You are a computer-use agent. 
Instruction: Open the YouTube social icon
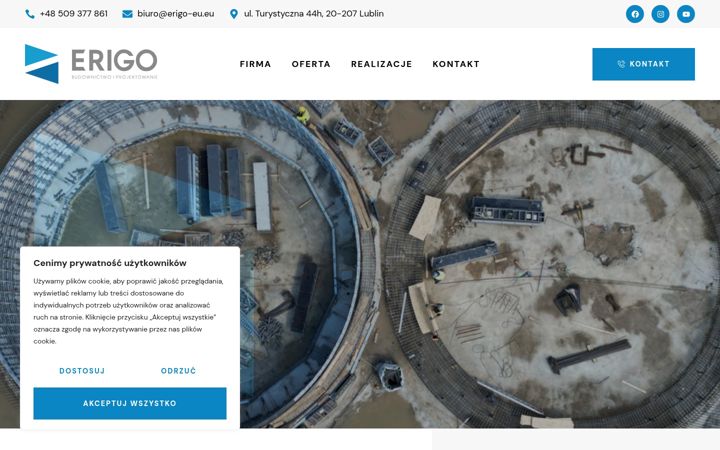(686, 14)
